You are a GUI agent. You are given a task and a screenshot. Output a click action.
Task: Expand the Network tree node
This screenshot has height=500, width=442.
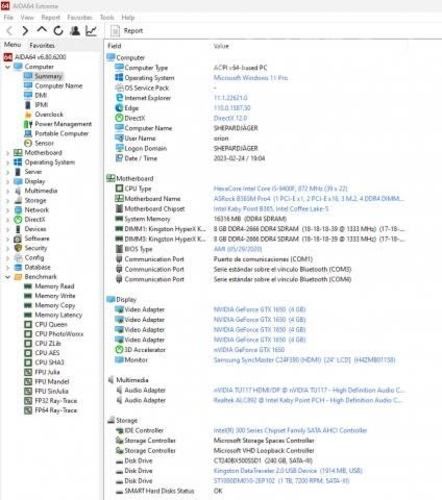[x=8, y=210]
